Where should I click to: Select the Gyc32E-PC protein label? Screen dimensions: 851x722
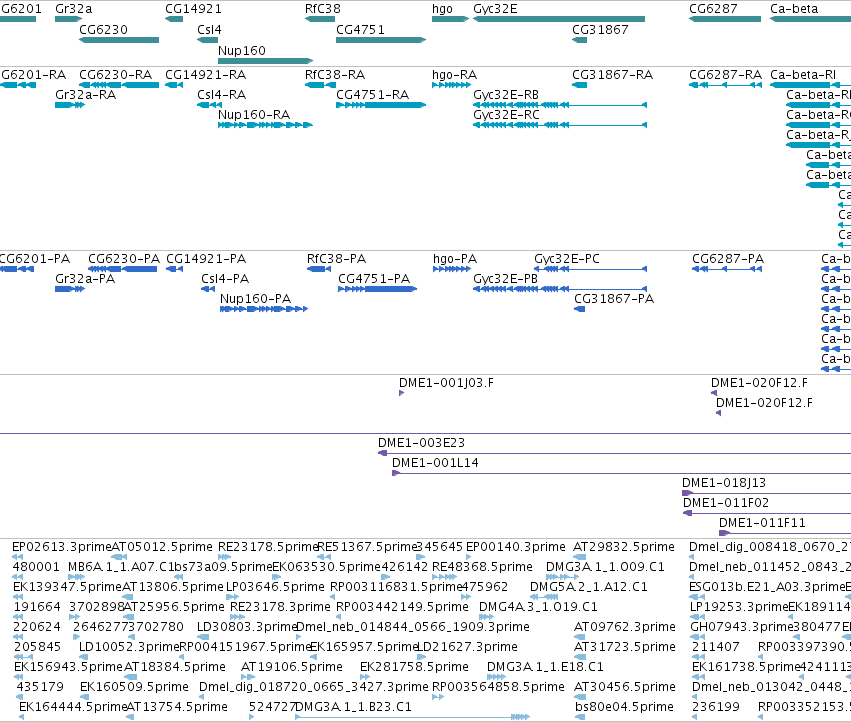pyautogui.click(x=567, y=259)
